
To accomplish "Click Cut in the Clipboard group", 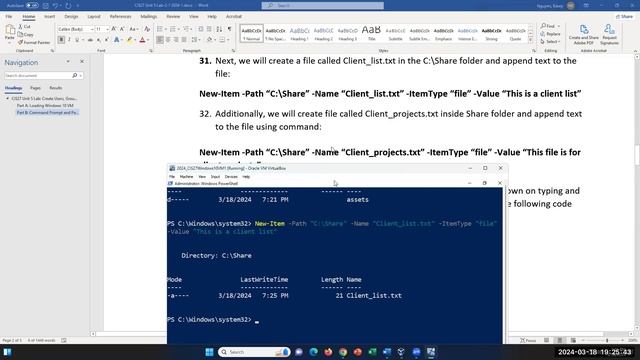I will (x=24, y=27).
